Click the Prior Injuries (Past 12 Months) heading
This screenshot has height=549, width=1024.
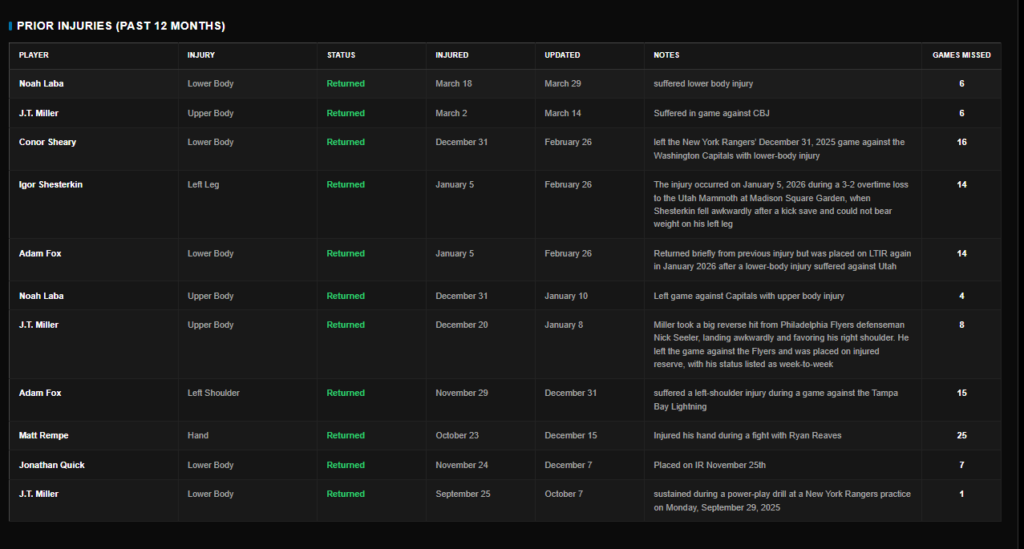pyautogui.click(x=121, y=26)
